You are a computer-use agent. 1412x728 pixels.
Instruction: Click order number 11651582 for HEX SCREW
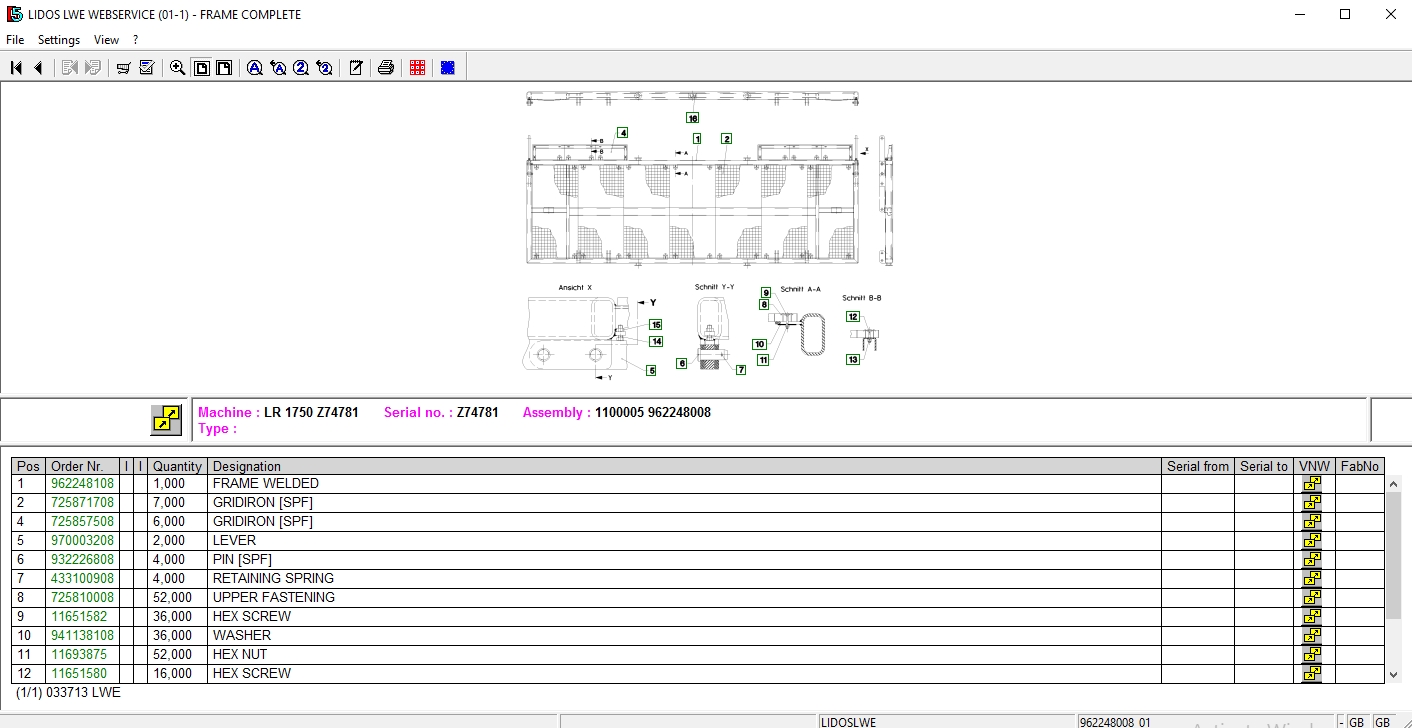tap(79, 617)
